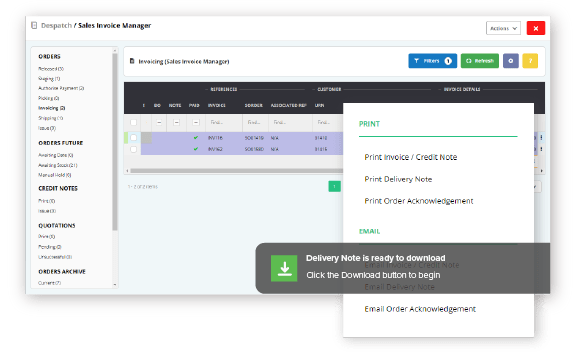Sort by the PAID column header
The width and height of the screenshot is (580, 360).
coord(194,105)
